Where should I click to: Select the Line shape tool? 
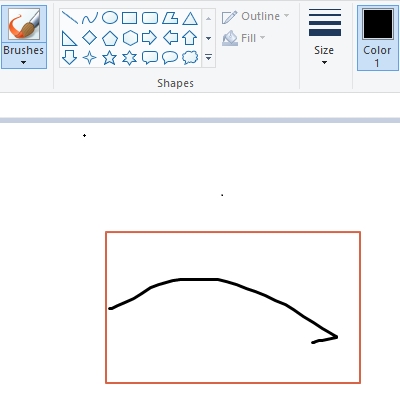tap(70, 18)
